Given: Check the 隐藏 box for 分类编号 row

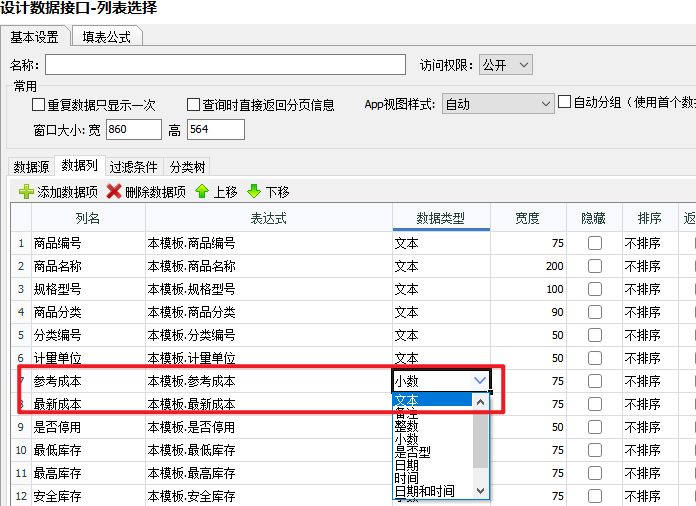Looking at the screenshot, I should pyautogui.click(x=595, y=335).
